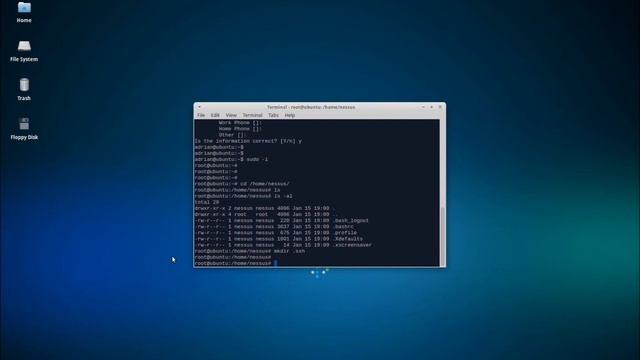Open the View menu in Terminal
This screenshot has height=360, width=640.
click(231, 116)
